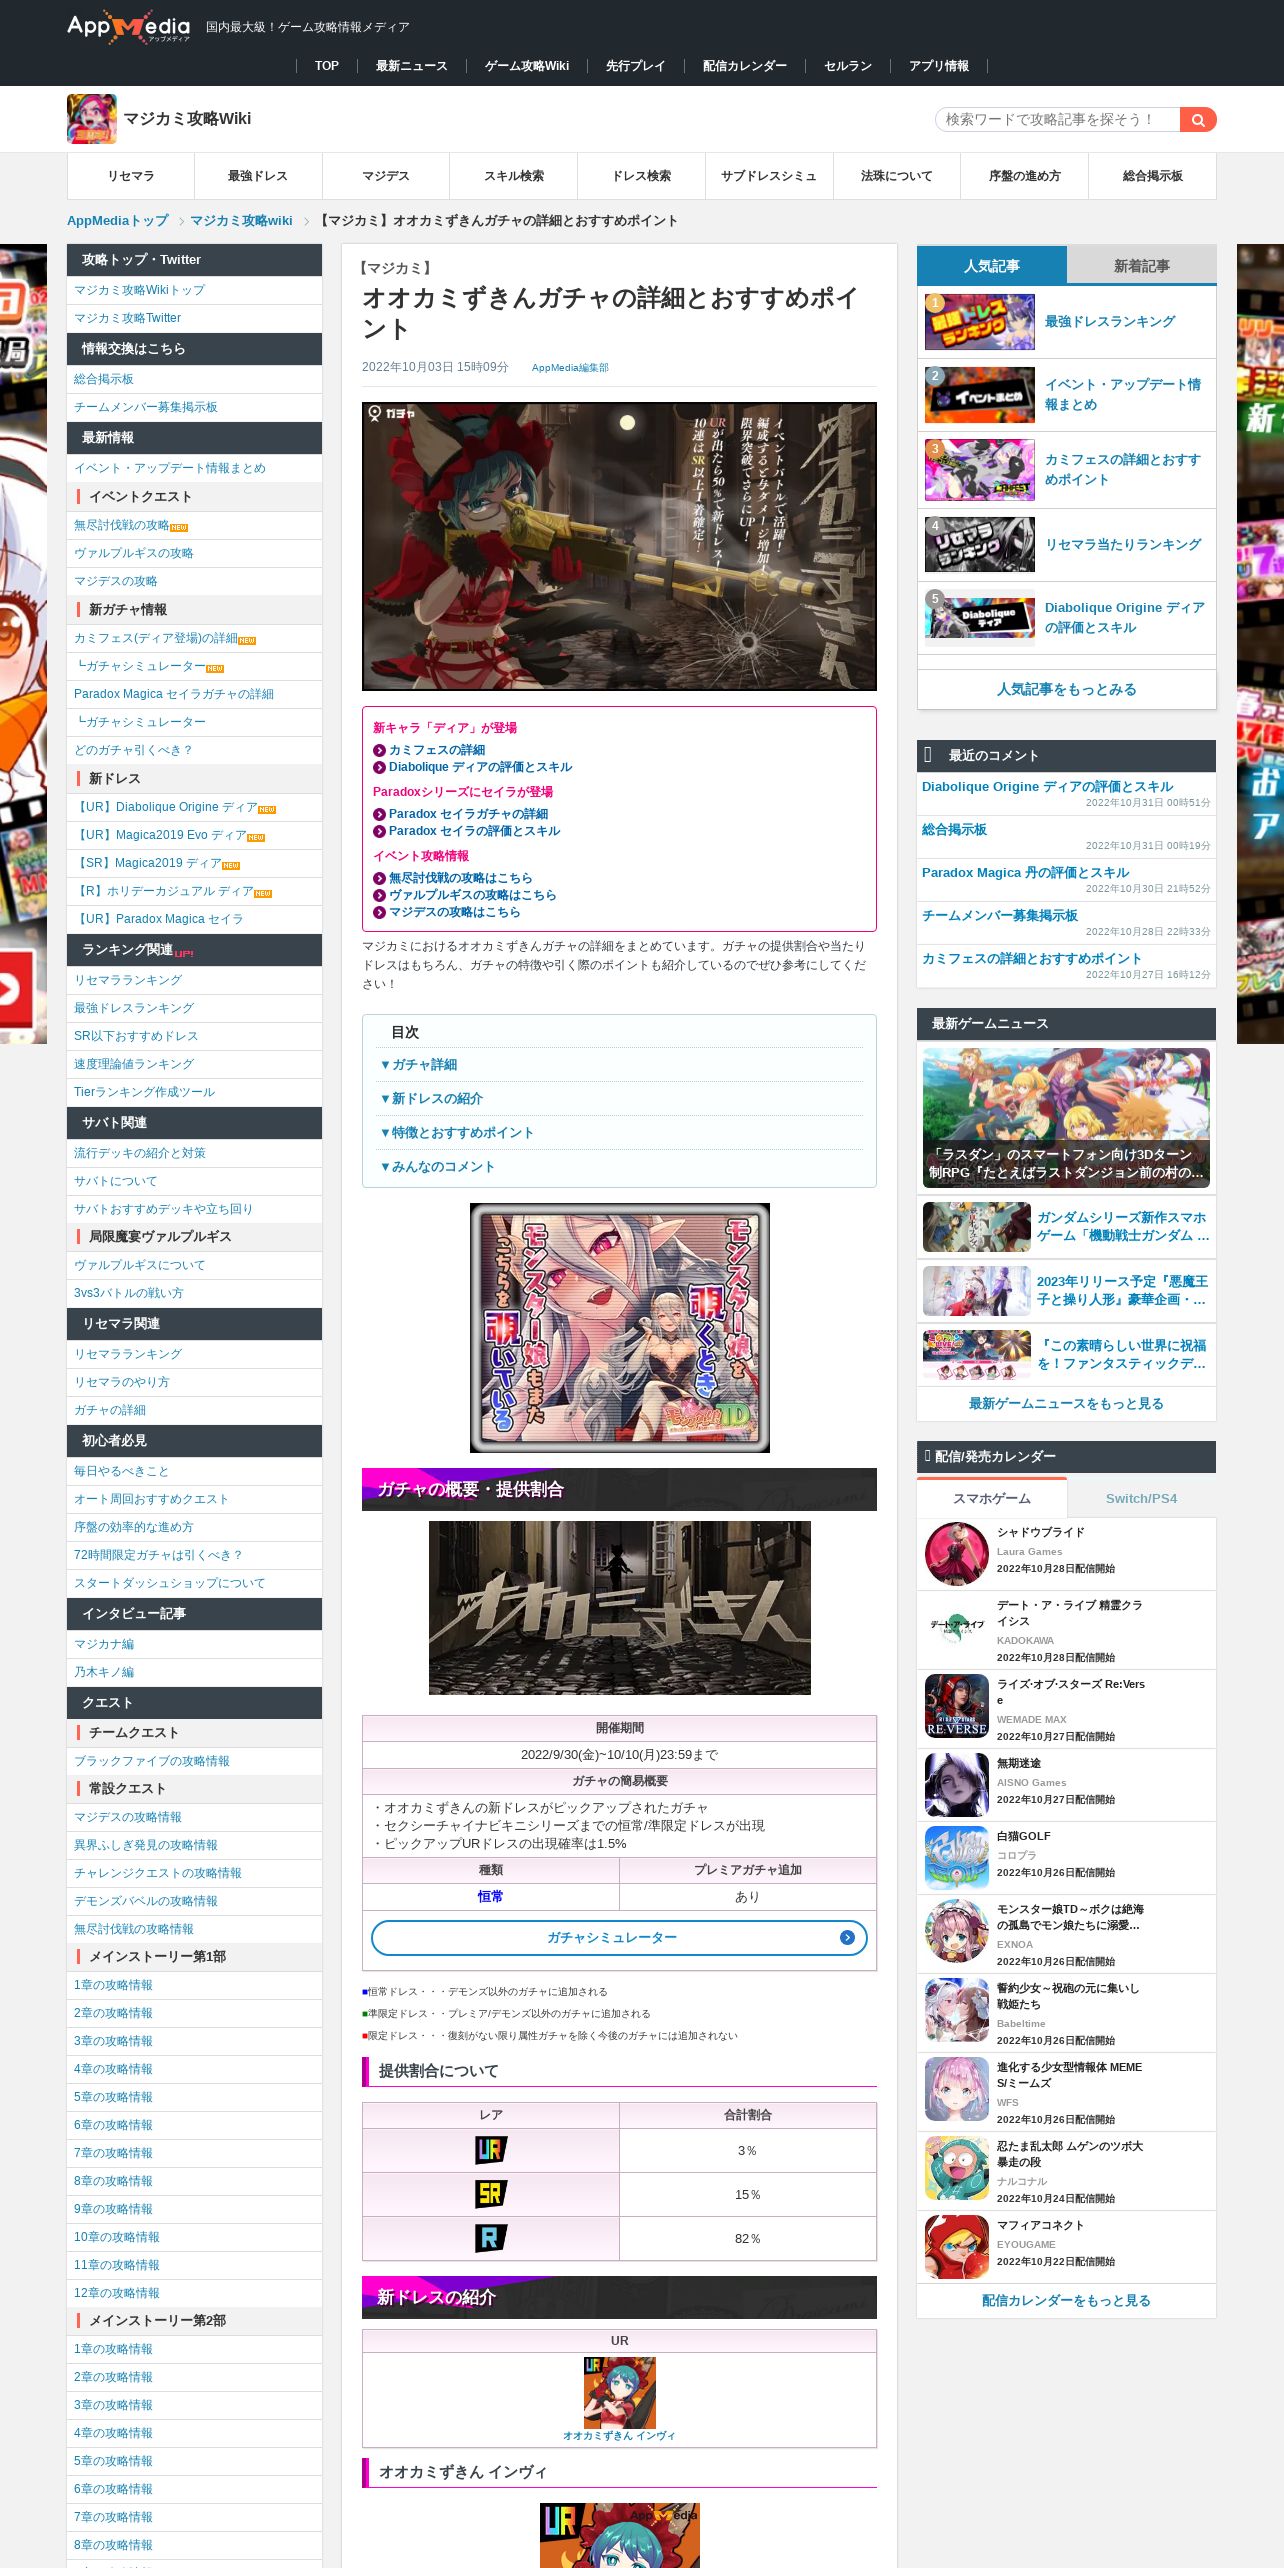1284x2568 pixels.
Task: Switch to the 新着記事 tab
Action: pos(1141,266)
